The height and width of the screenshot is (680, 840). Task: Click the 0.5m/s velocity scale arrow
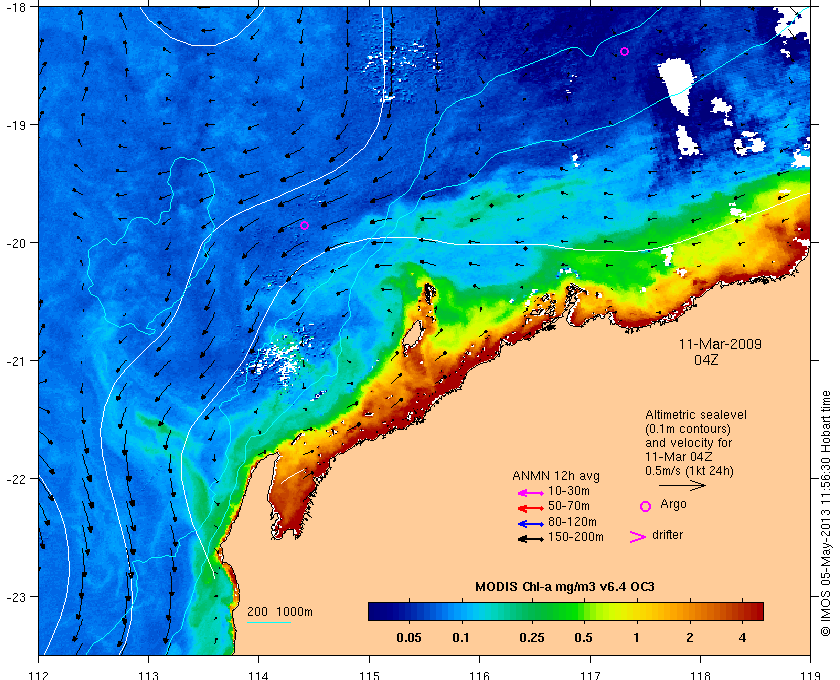click(x=682, y=486)
